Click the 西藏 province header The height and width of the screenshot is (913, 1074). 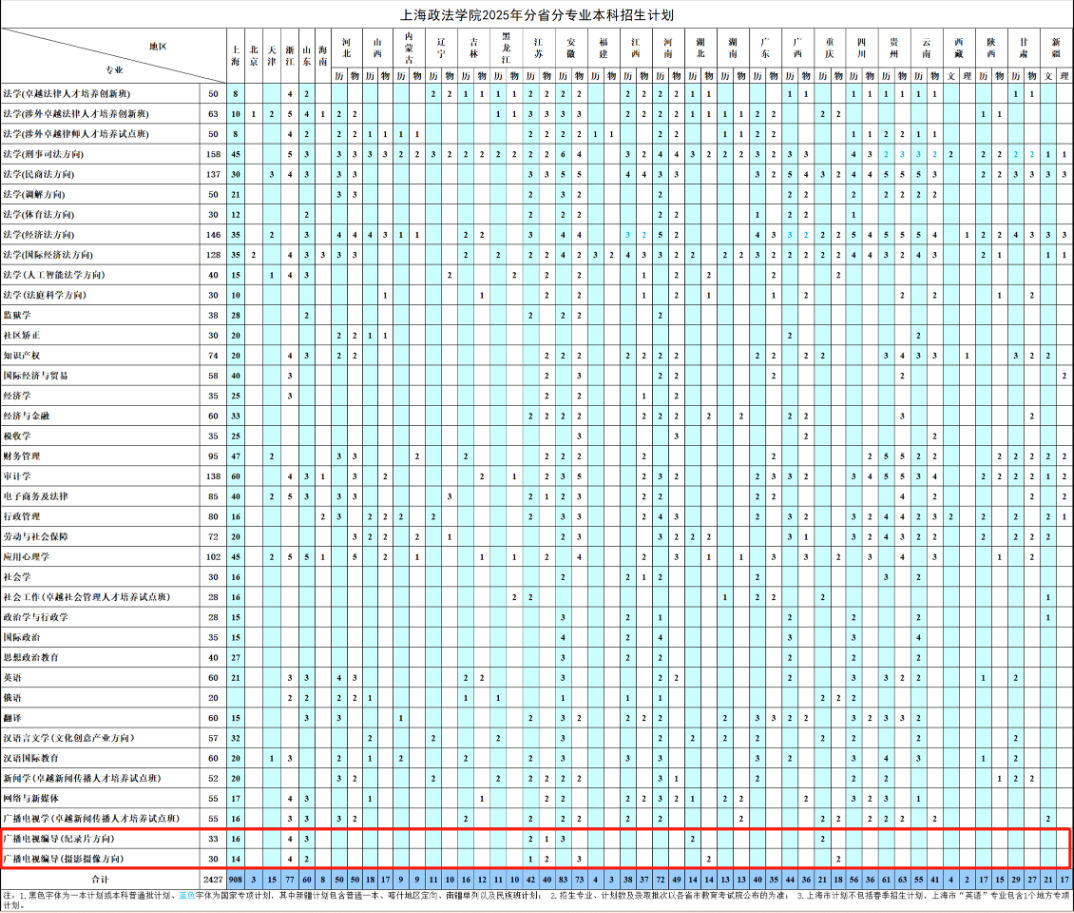click(959, 48)
